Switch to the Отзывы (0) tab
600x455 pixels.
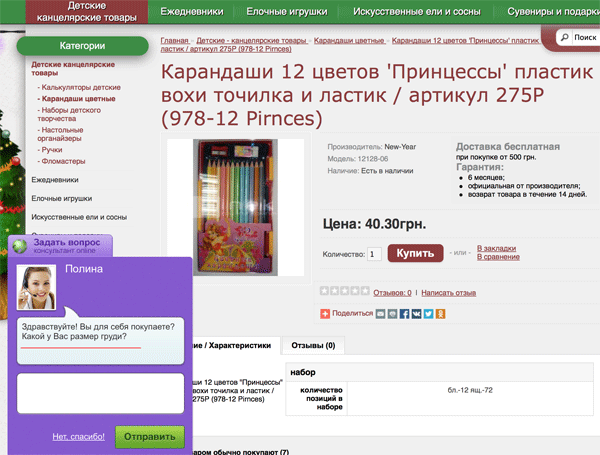pyautogui.click(x=313, y=345)
